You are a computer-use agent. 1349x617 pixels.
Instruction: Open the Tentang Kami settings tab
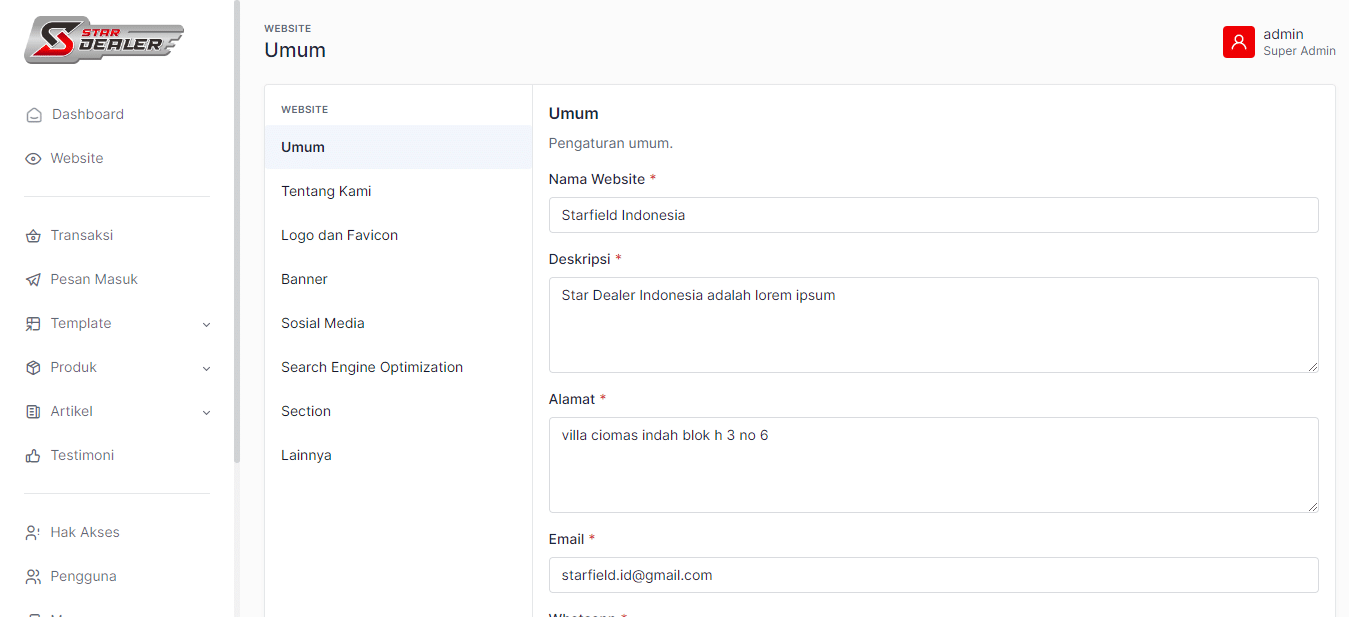[326, 191]
